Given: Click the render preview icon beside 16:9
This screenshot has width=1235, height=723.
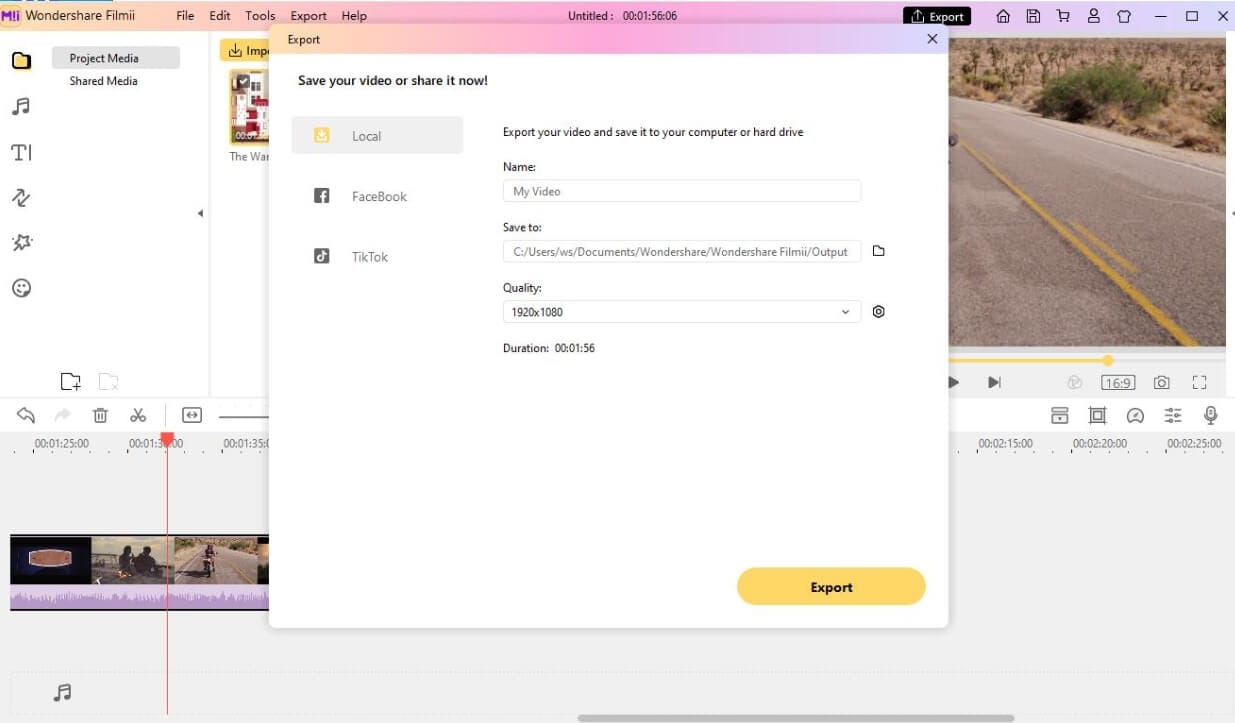Looking at the screenshot, I should (1075, 382).
